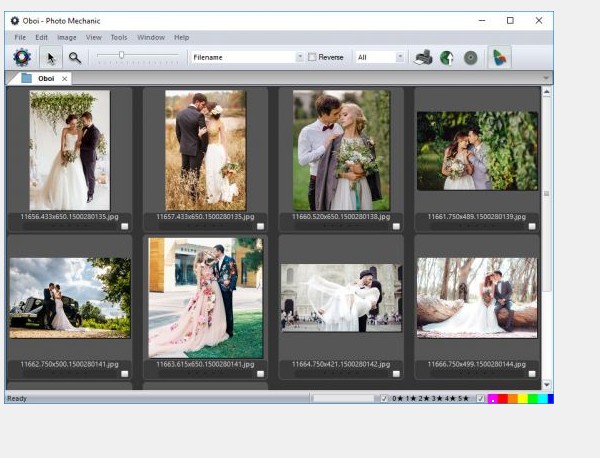The height and width of the screenshot is (458, 600).
Task: Open the Window menu
Action: [x=151, y=37]
